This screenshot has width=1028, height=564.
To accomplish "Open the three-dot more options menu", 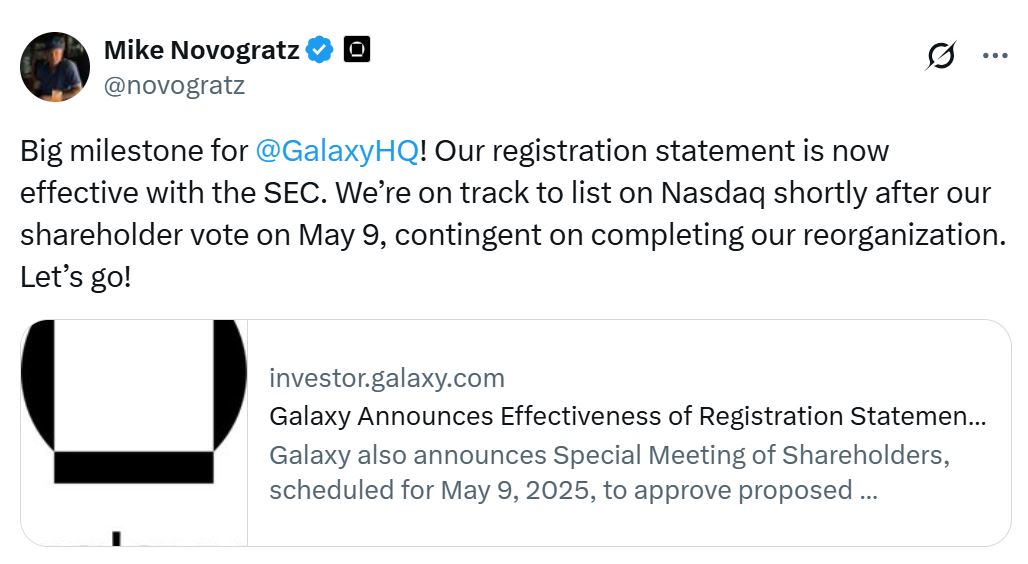I will (x=995, y=56).
